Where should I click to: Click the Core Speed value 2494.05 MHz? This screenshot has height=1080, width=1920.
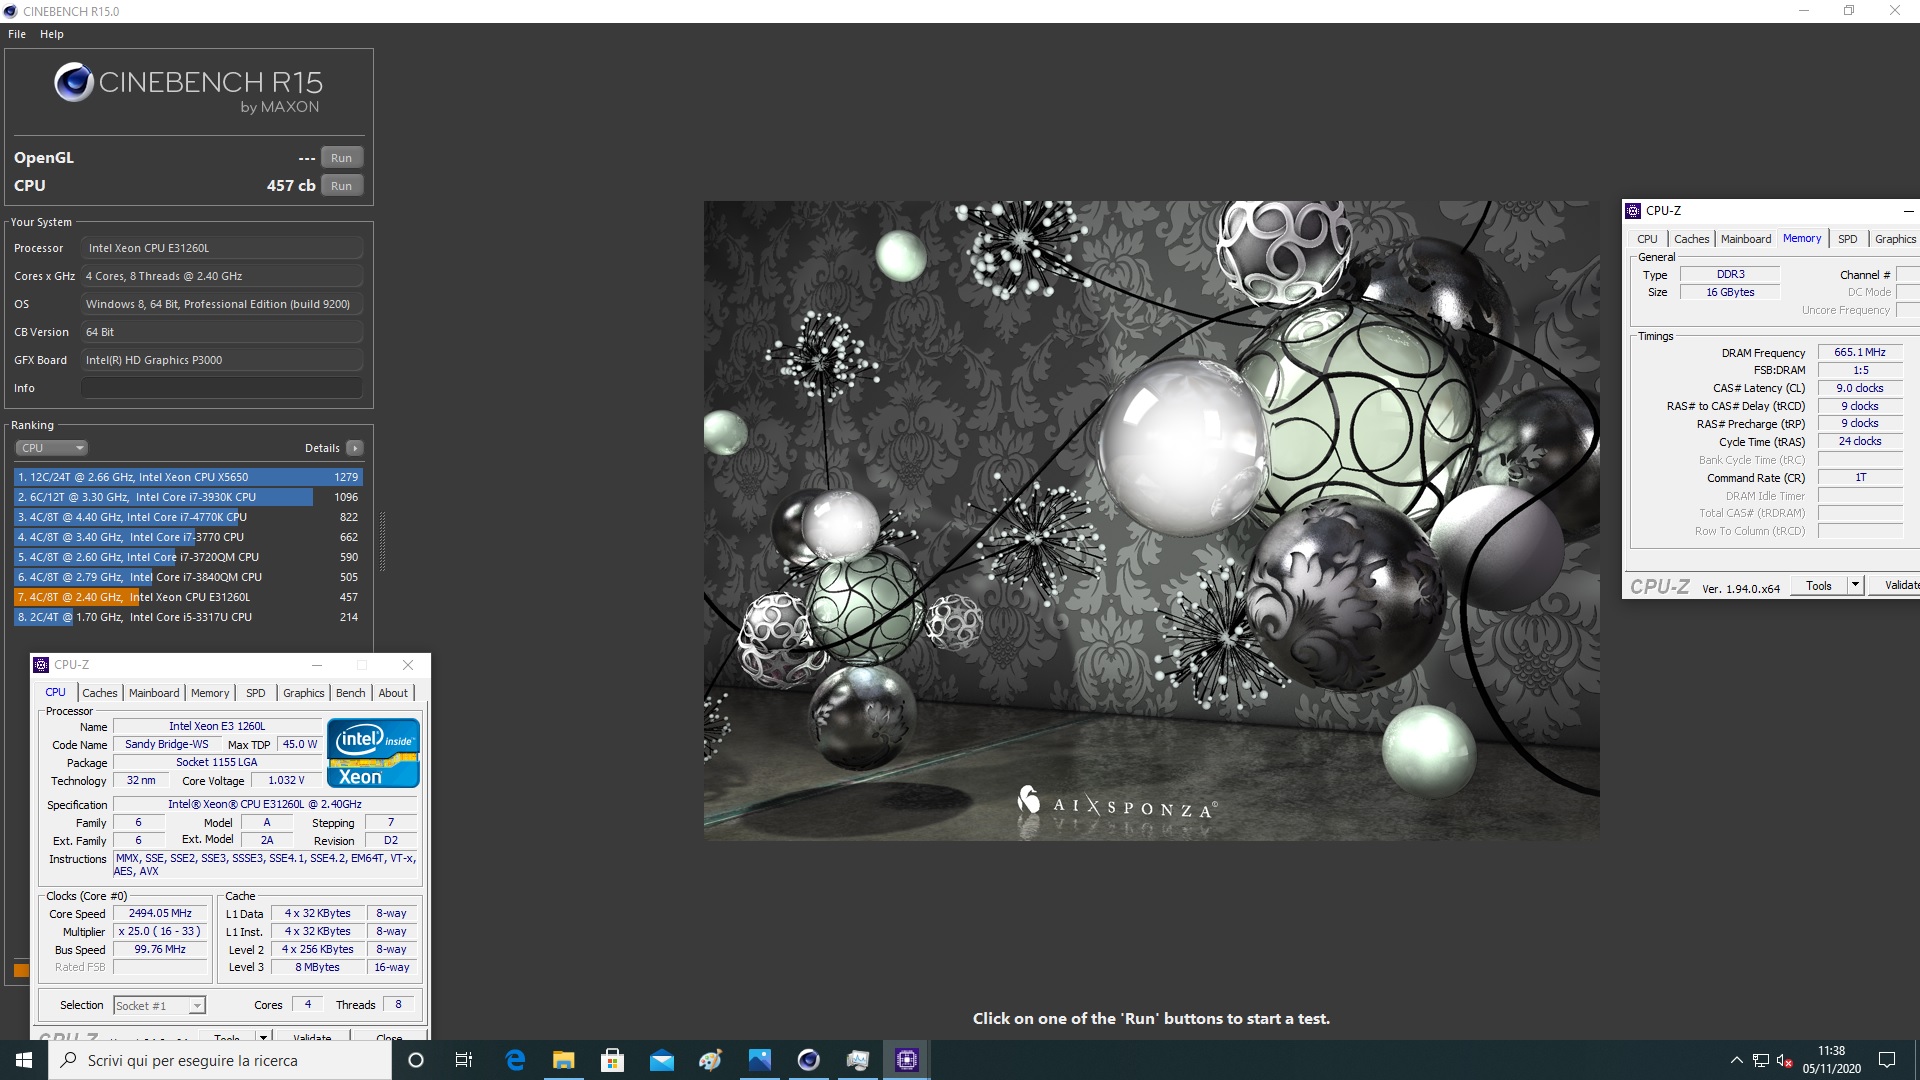tap(160, 914)
